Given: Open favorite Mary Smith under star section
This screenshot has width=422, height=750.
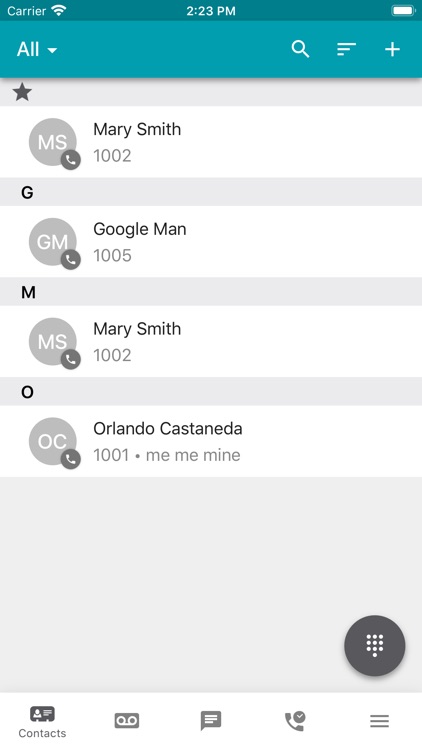Looking at the screenshot, I should coord(211,142).
